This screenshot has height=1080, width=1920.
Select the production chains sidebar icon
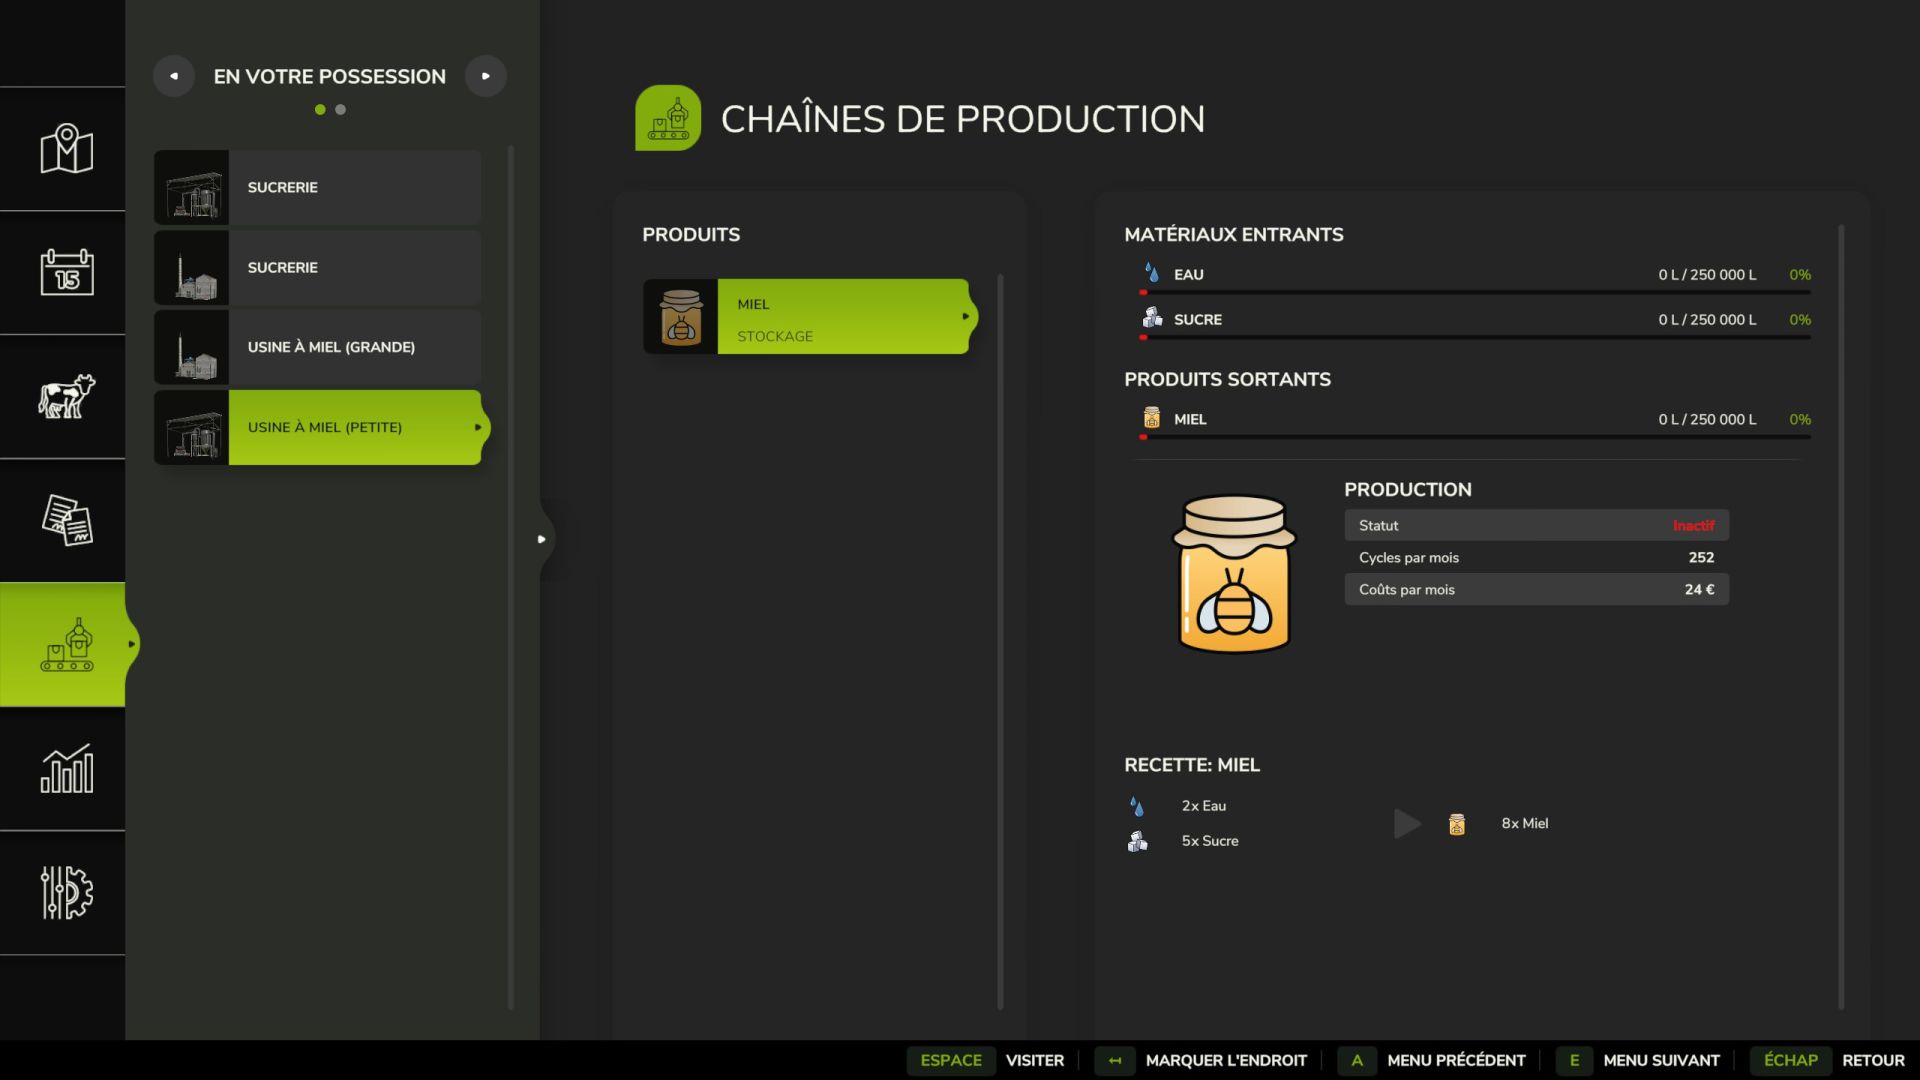(x=63, y=645)
